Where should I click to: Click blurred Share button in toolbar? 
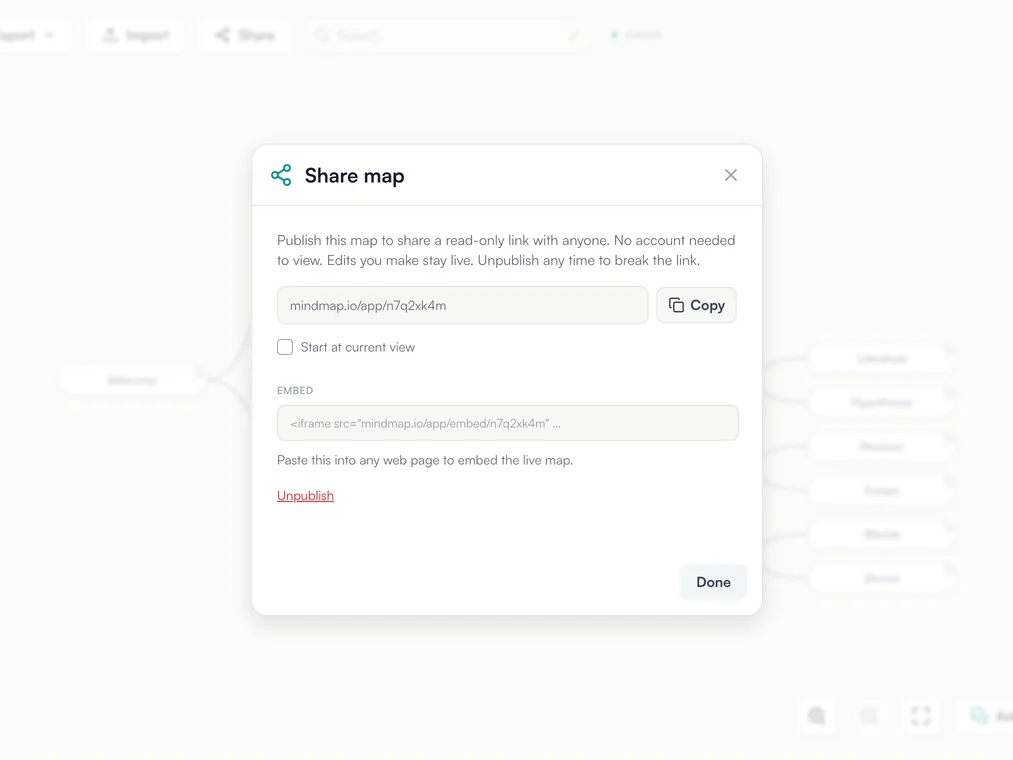tap(244, 35)
